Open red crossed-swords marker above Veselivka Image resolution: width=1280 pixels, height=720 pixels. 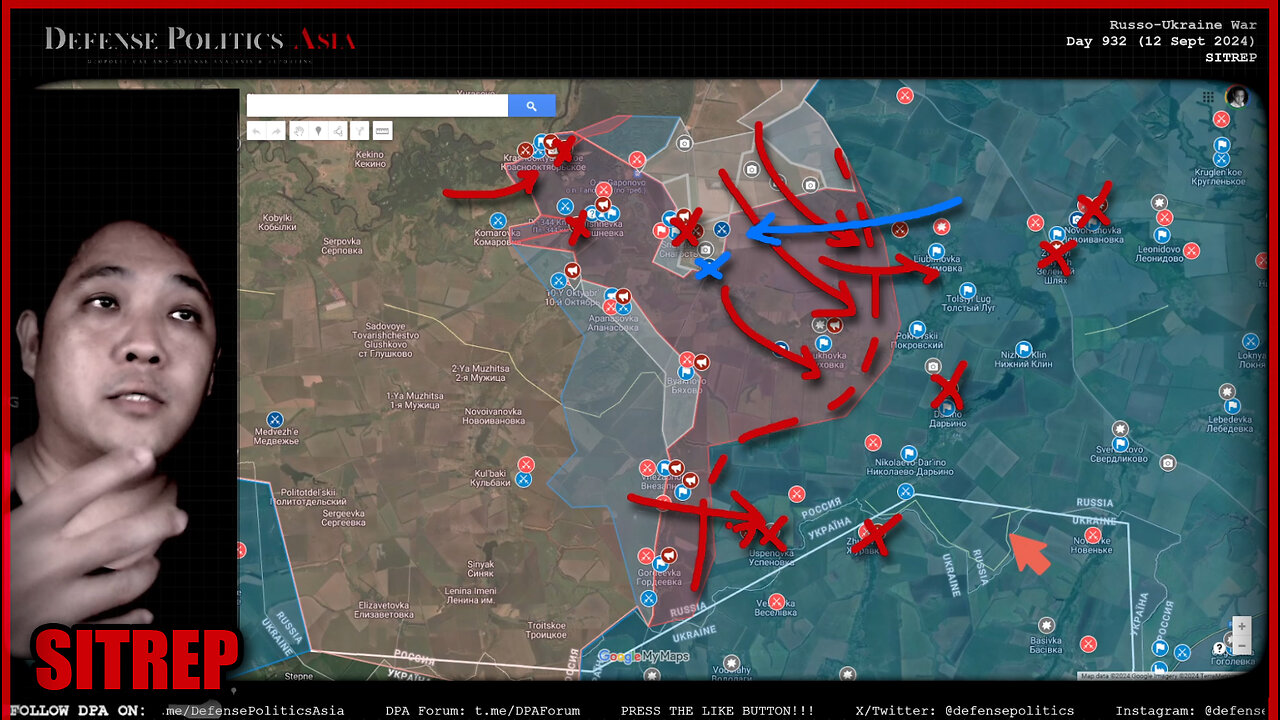pos(776,601)
